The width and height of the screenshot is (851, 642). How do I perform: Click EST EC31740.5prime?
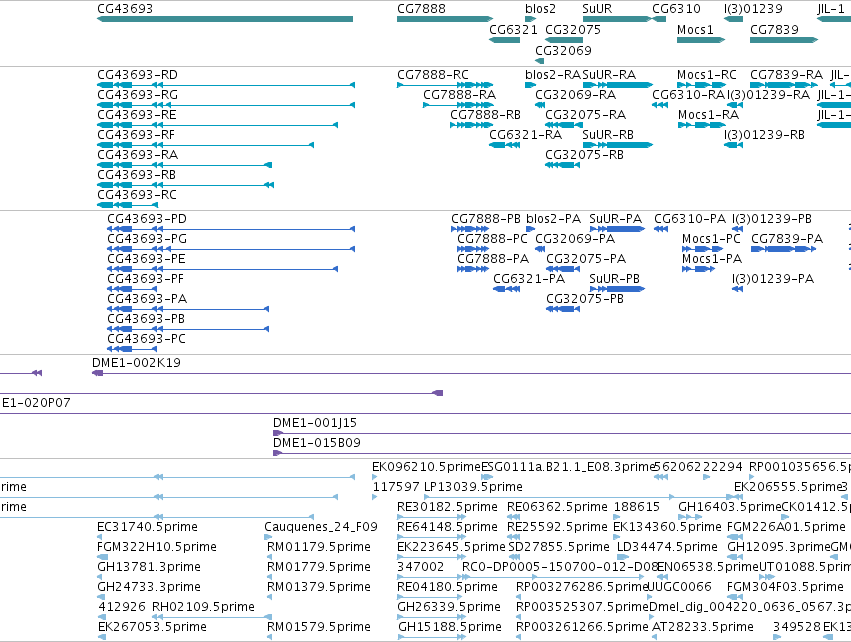point(148,527)
